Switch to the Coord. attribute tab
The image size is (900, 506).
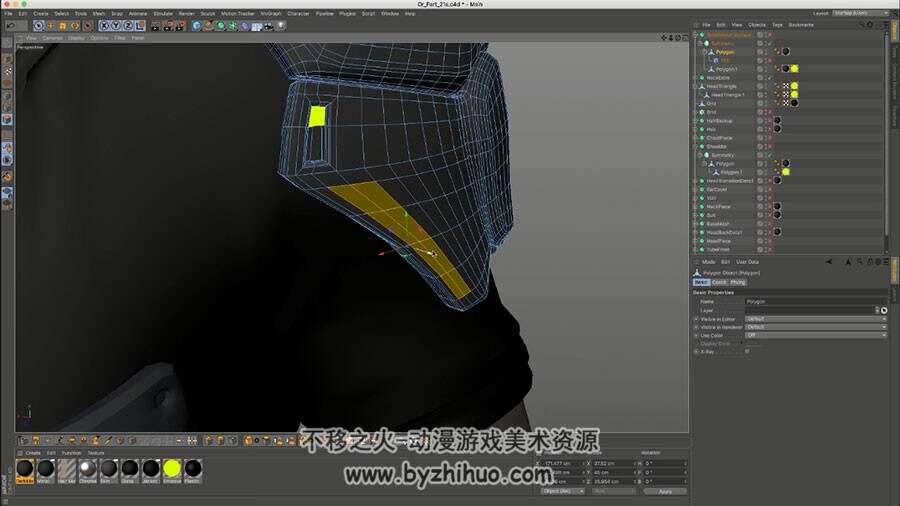click(x=719, y=282)
